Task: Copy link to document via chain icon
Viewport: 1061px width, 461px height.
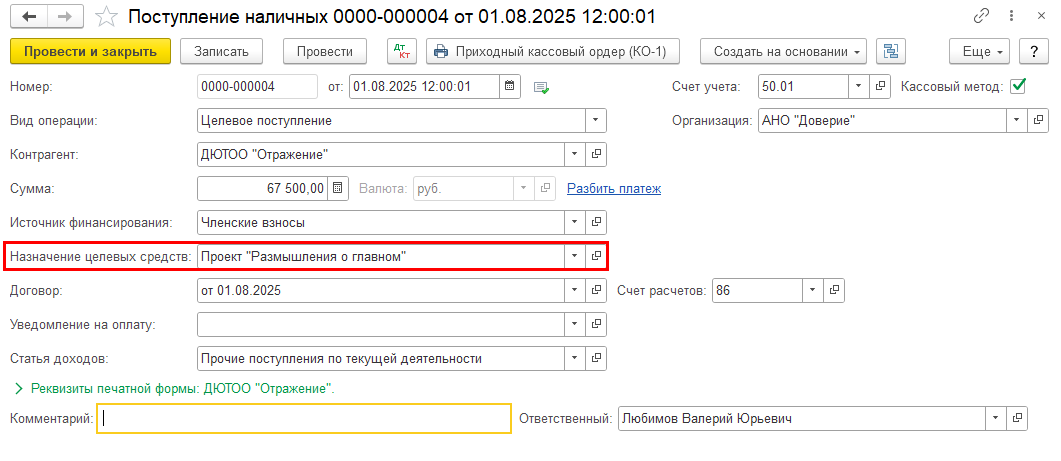Action: [981, 17]
